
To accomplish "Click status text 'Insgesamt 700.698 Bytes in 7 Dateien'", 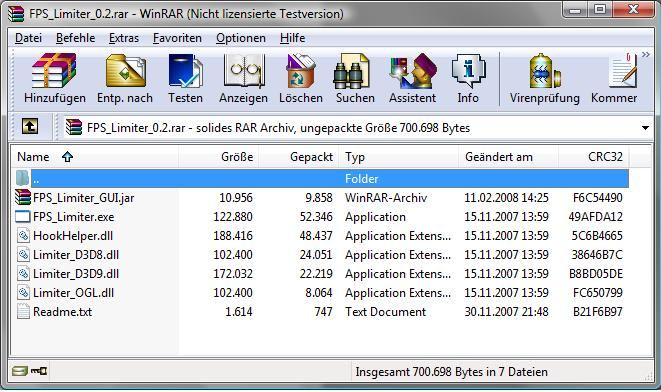I will [x=451, y=372].
